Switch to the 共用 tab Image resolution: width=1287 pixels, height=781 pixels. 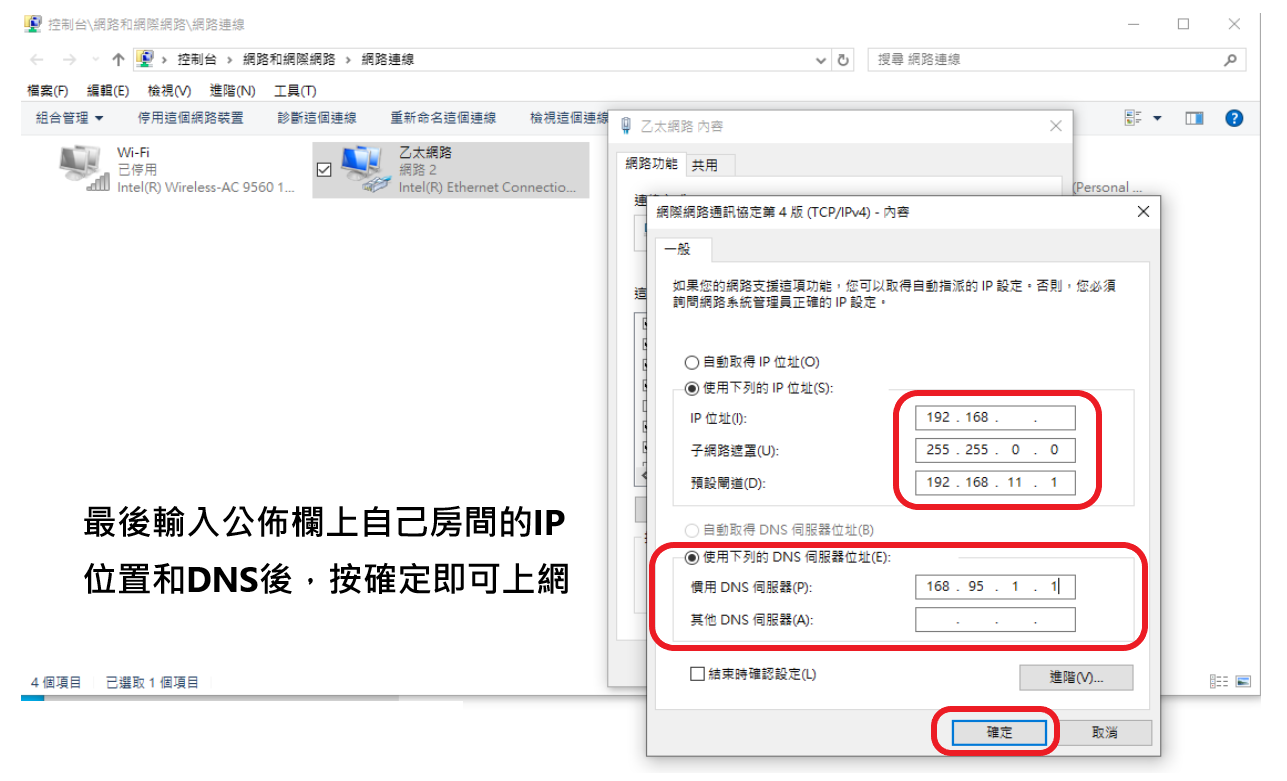[x=705, y=165]
